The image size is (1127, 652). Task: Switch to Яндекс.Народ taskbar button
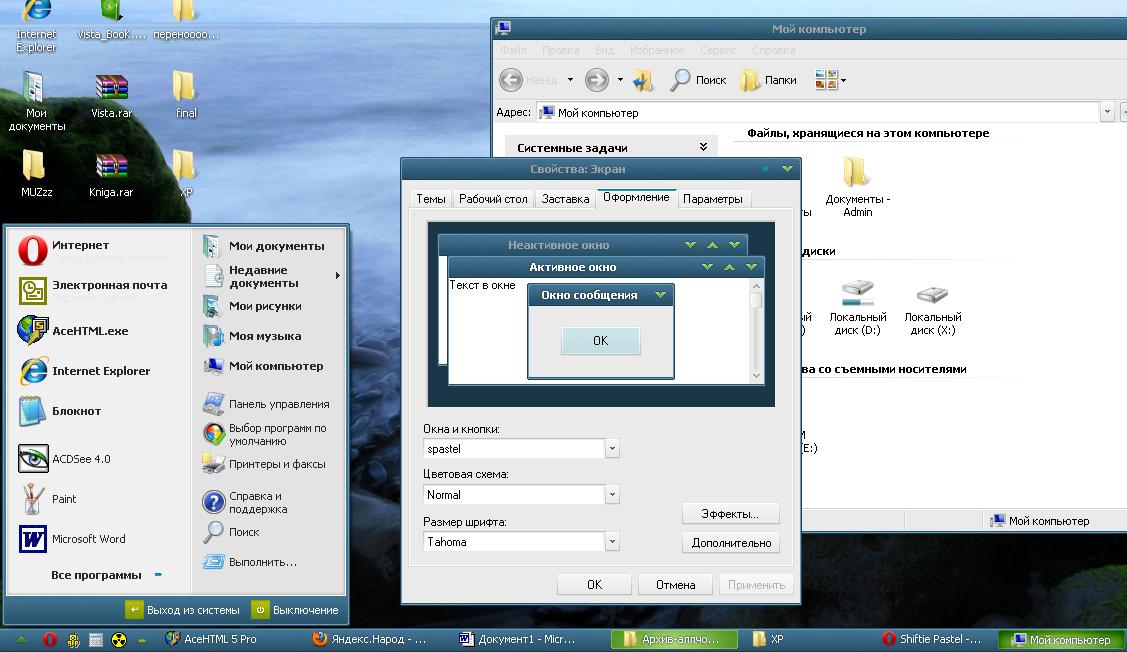tap(370, 639)
